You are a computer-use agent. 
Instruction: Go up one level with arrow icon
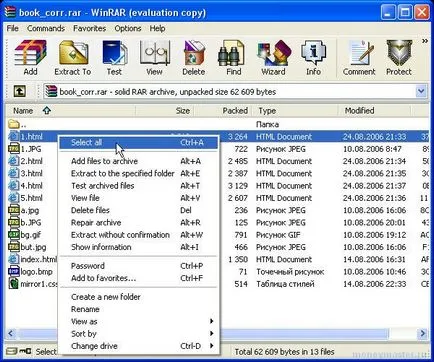coord(20,91)
